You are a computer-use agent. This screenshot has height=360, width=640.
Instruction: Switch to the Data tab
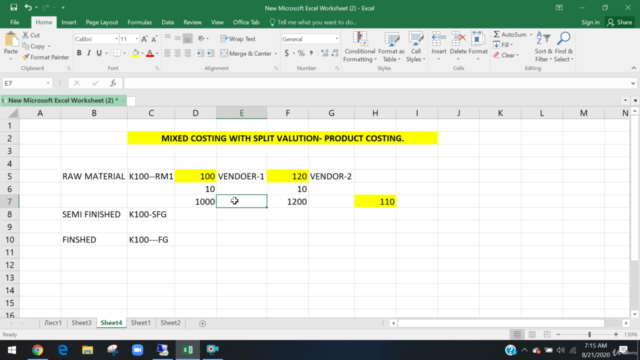(x=167, y=22)
